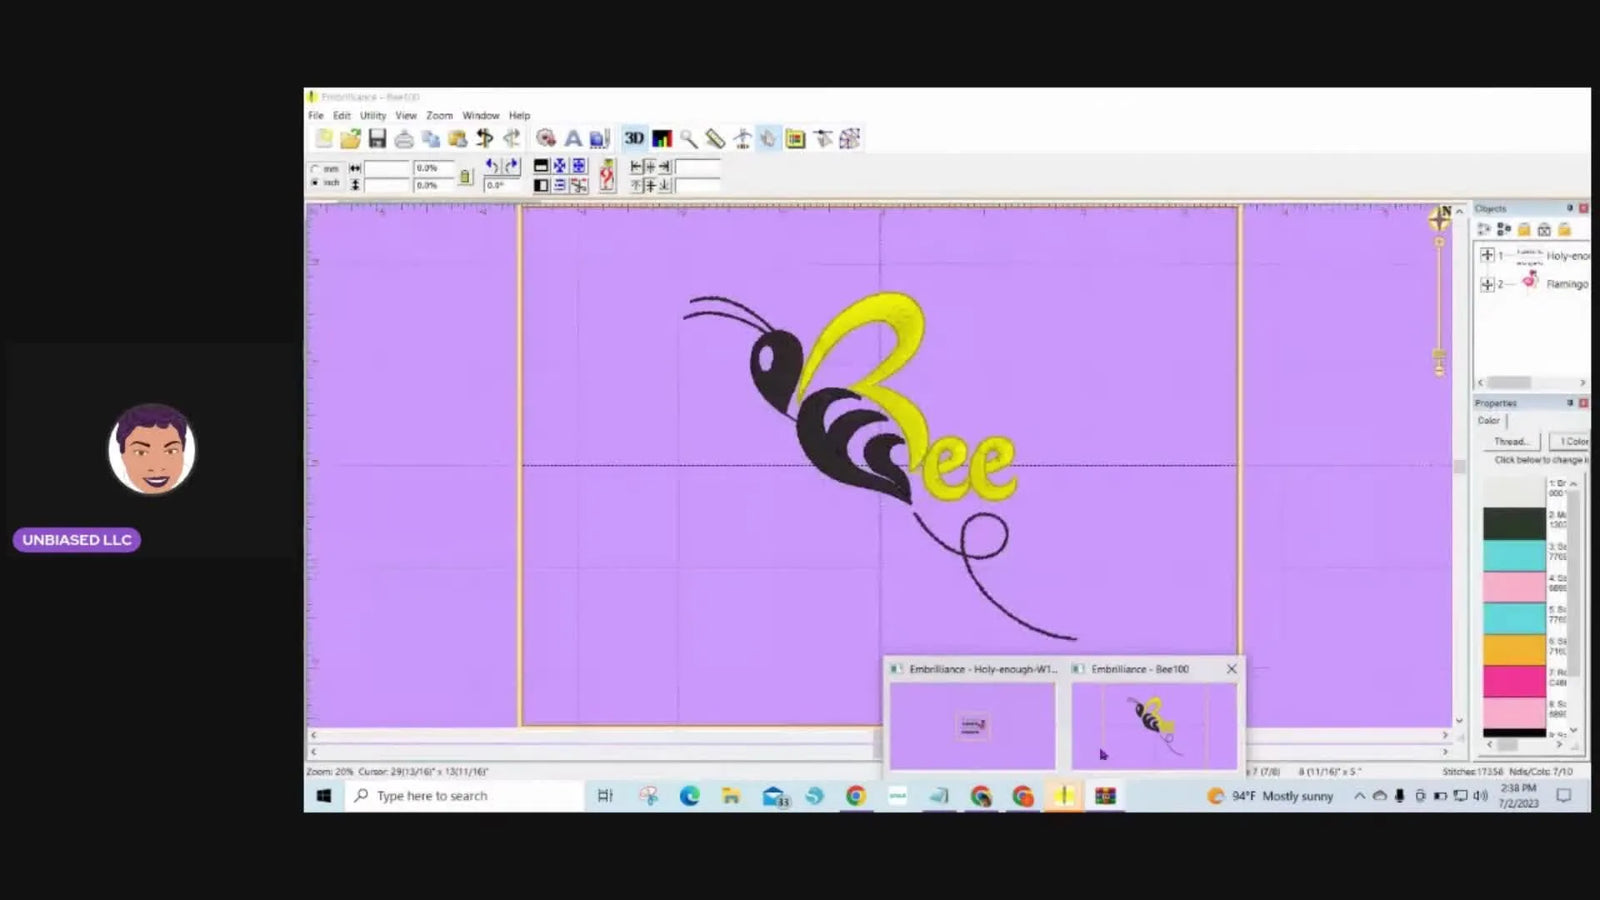Click the 1 Color button
Screen dimensions: 1600x900
point(1570,441)
